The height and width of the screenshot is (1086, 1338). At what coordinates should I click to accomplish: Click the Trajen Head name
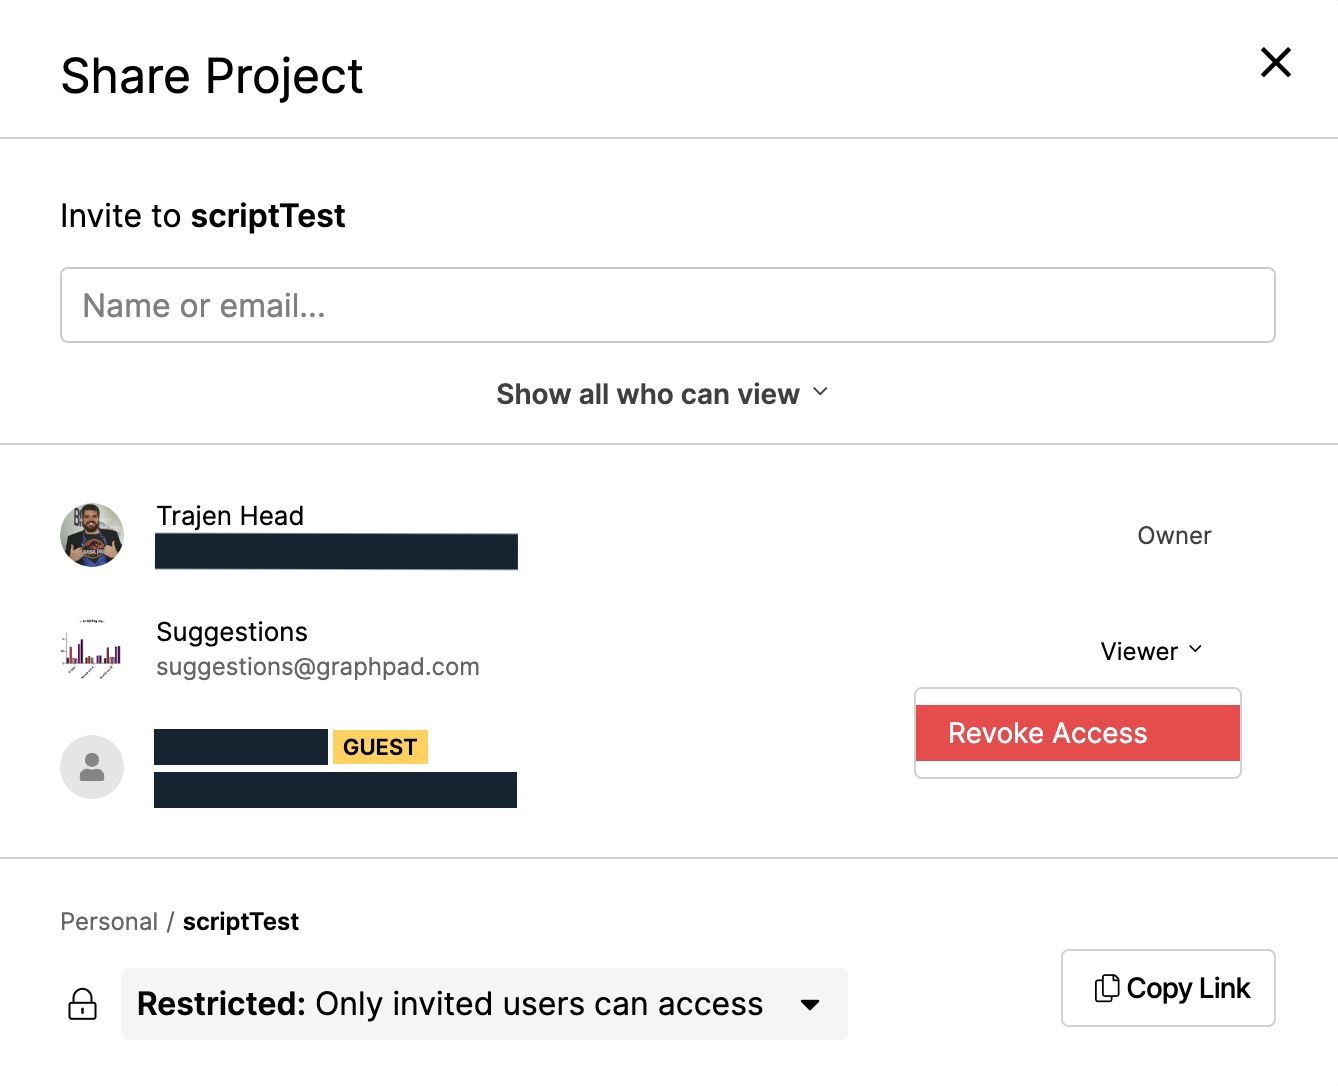pos(230,516)
